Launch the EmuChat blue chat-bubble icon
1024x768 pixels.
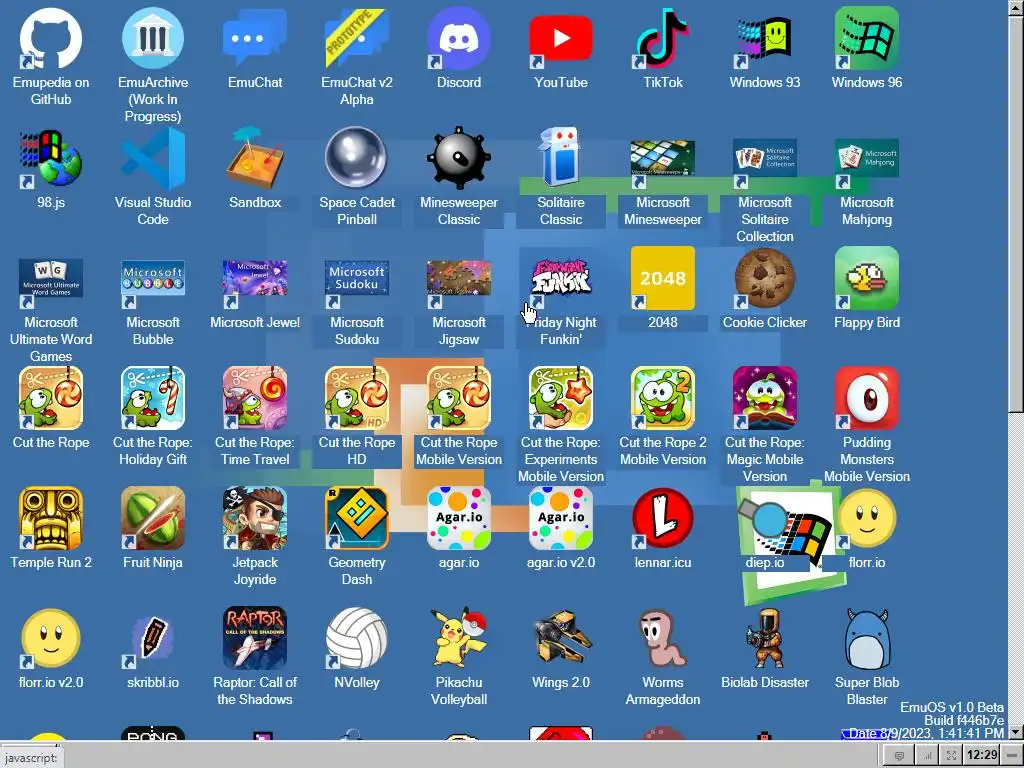point(255,38)
